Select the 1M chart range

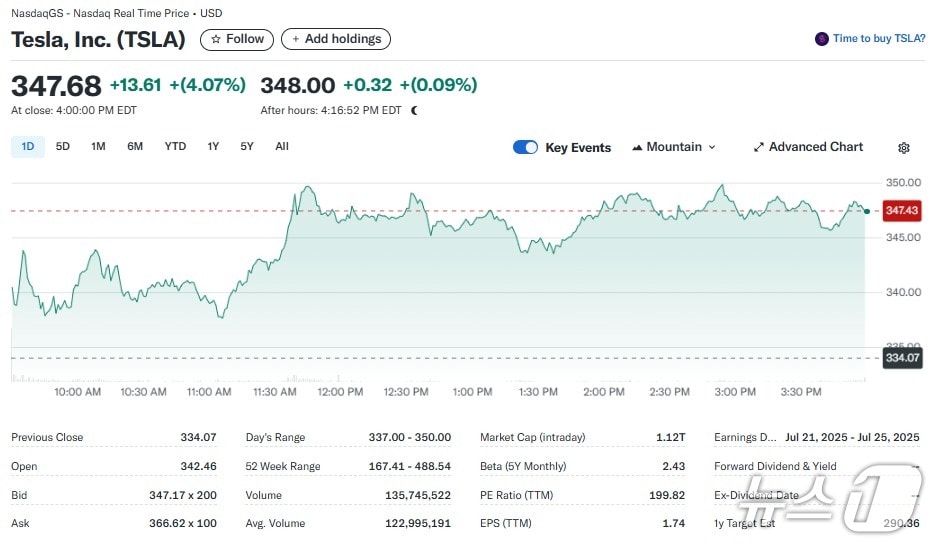pos(98,147)
